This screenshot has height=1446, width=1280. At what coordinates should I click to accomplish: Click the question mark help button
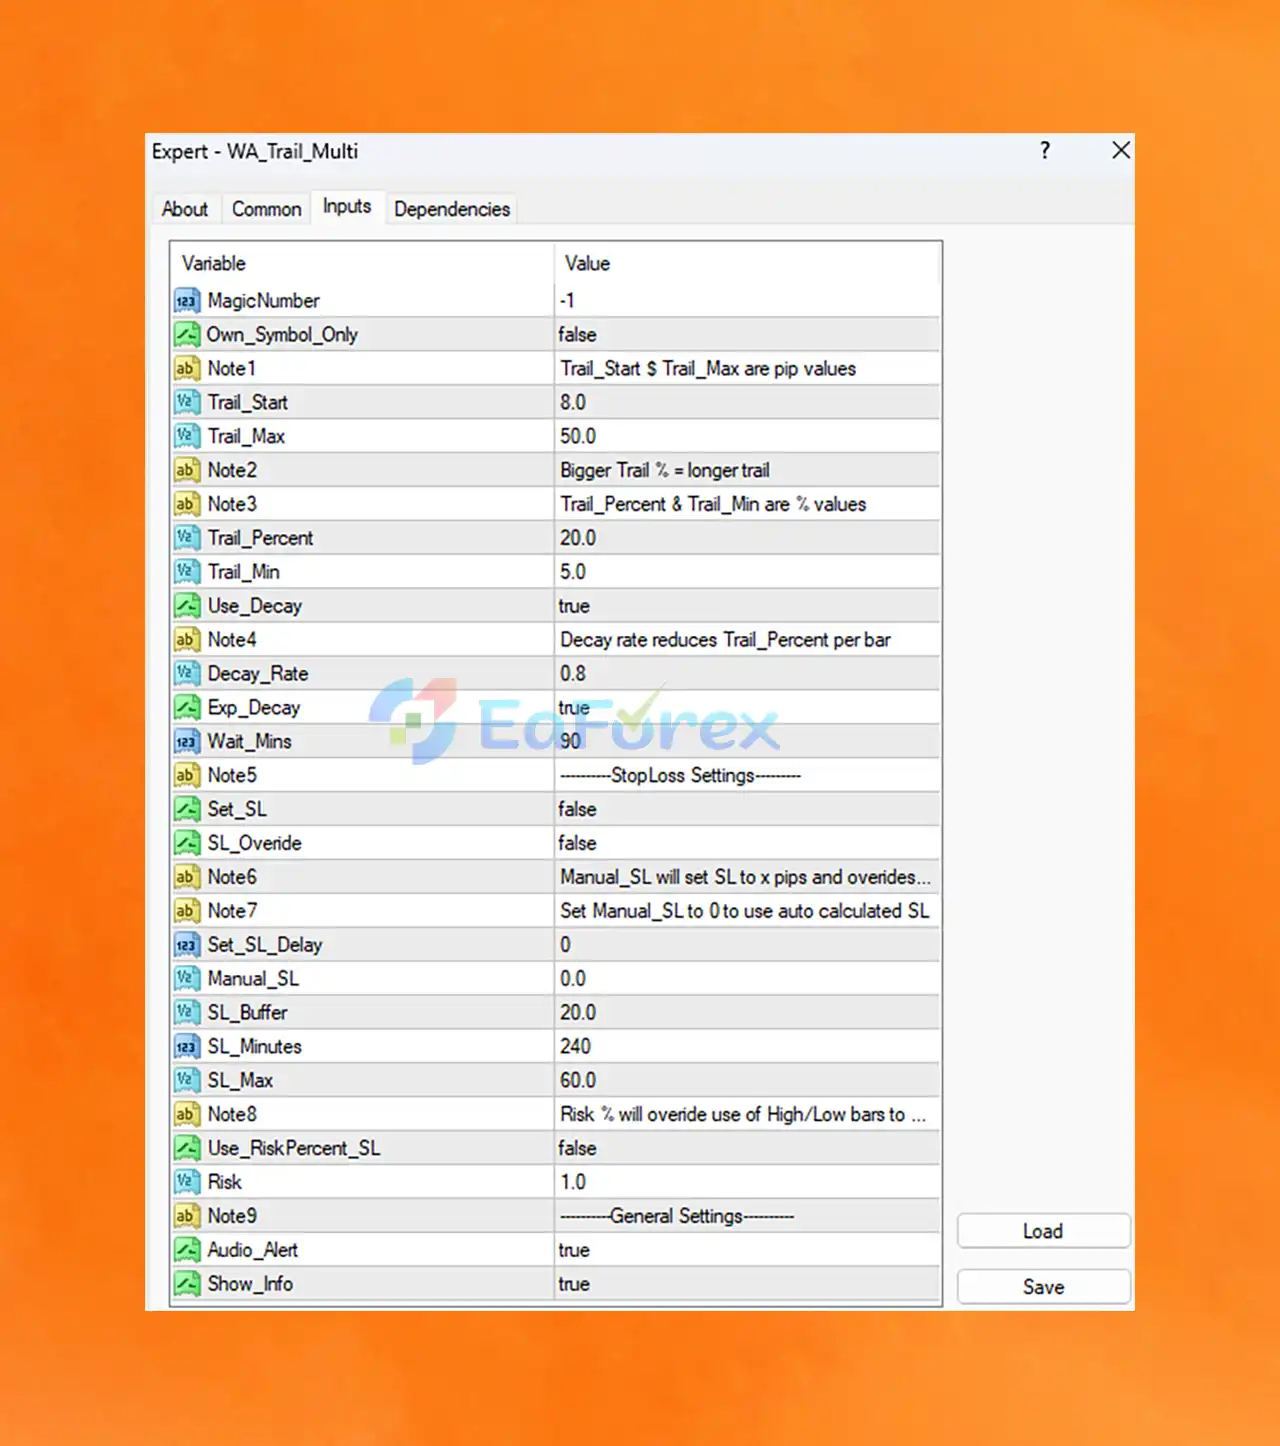coord(1045,151)
